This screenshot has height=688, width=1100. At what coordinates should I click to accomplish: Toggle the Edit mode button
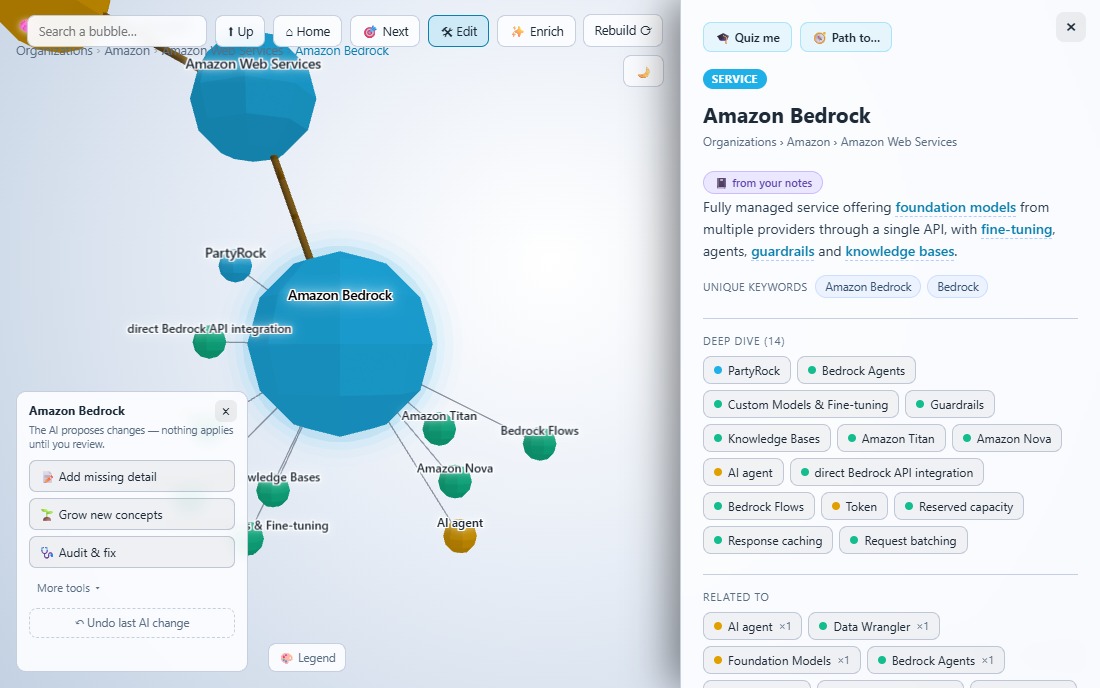(x=458, y=32)
